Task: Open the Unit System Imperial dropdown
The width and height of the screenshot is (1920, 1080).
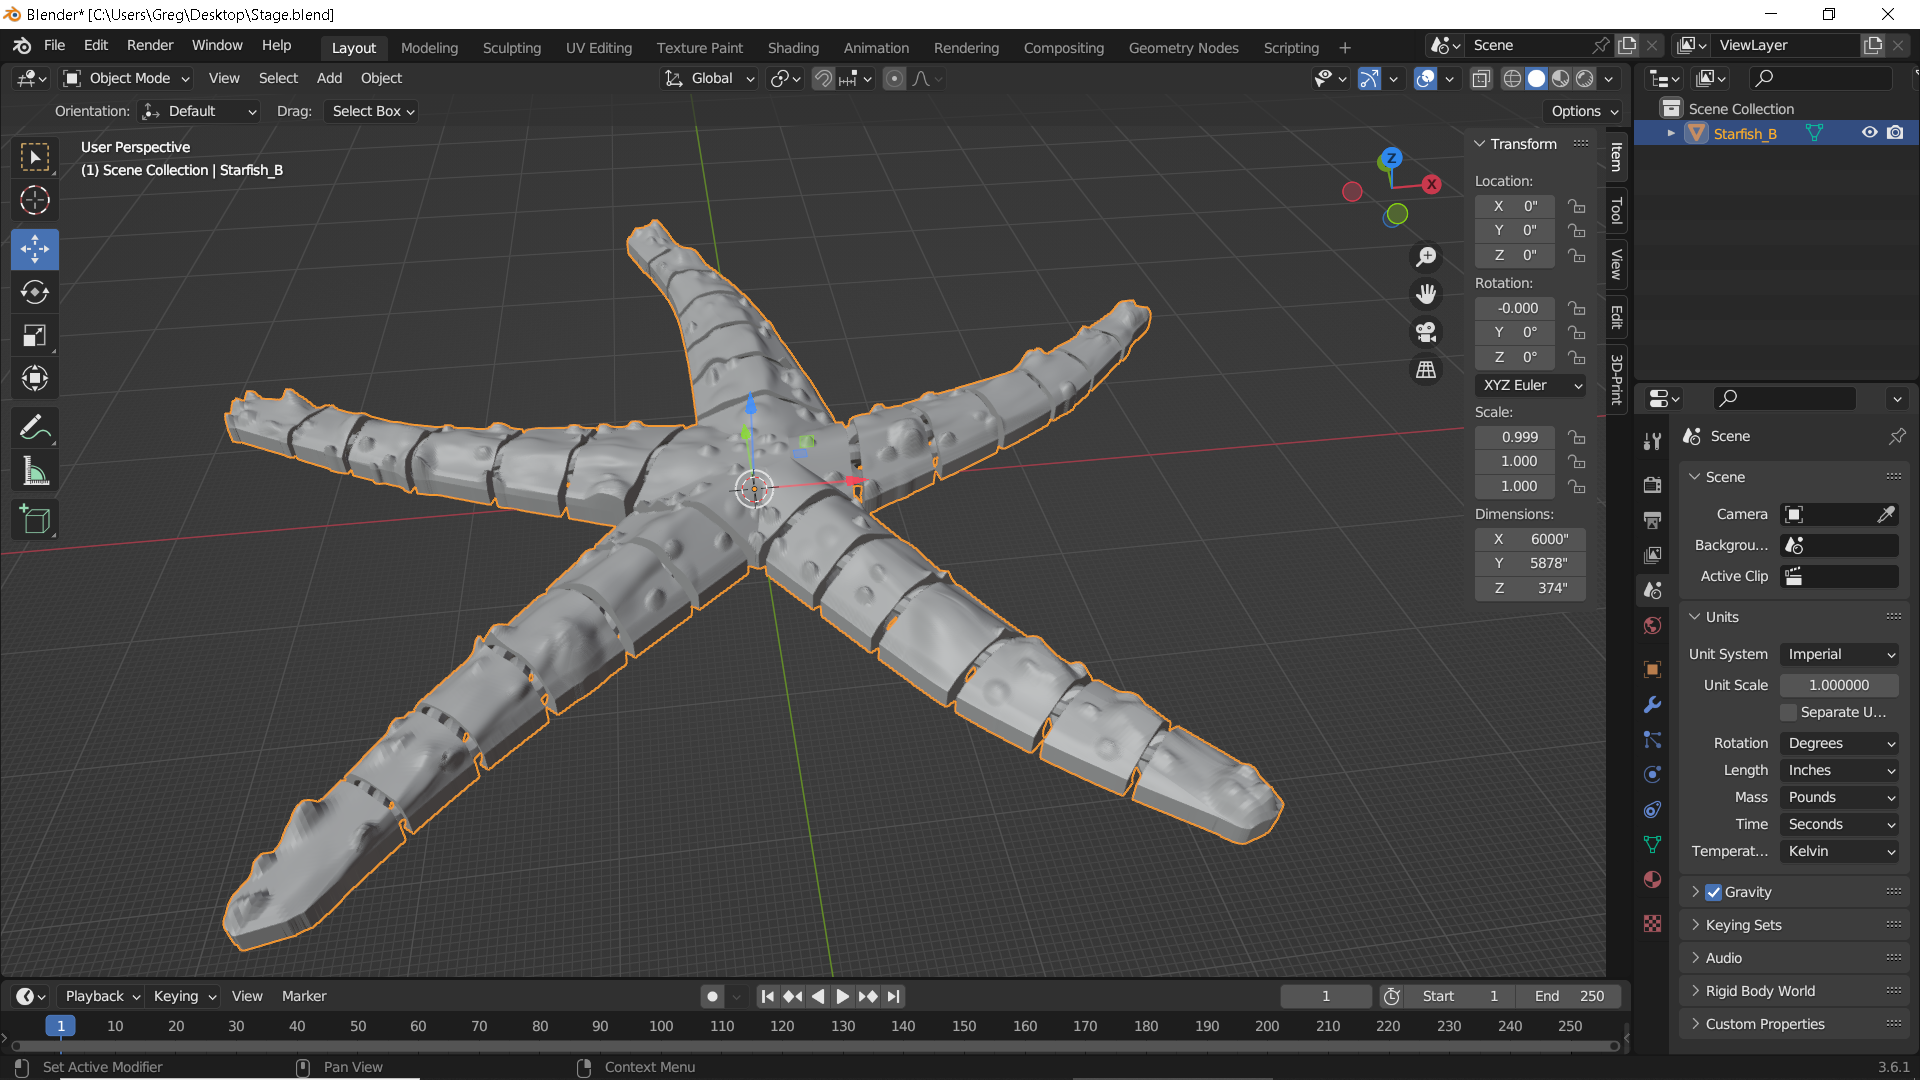Action: tap(1840, 654)
